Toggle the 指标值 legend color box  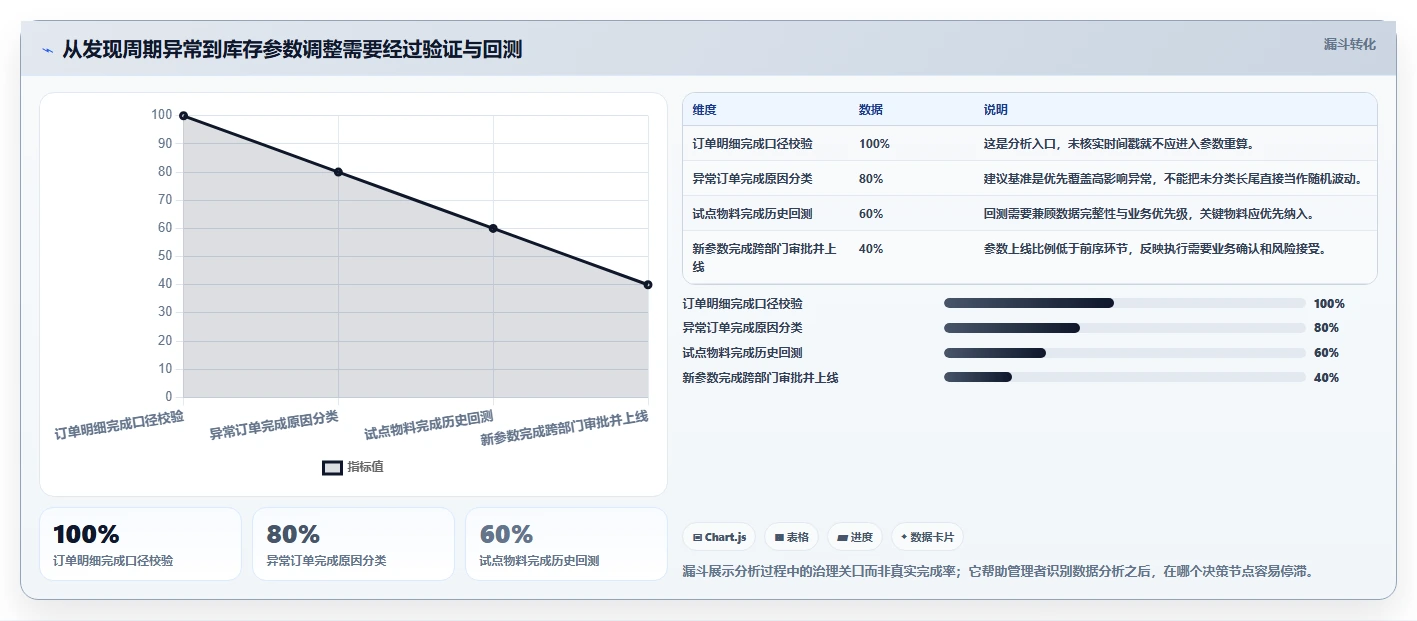[332, 467]
